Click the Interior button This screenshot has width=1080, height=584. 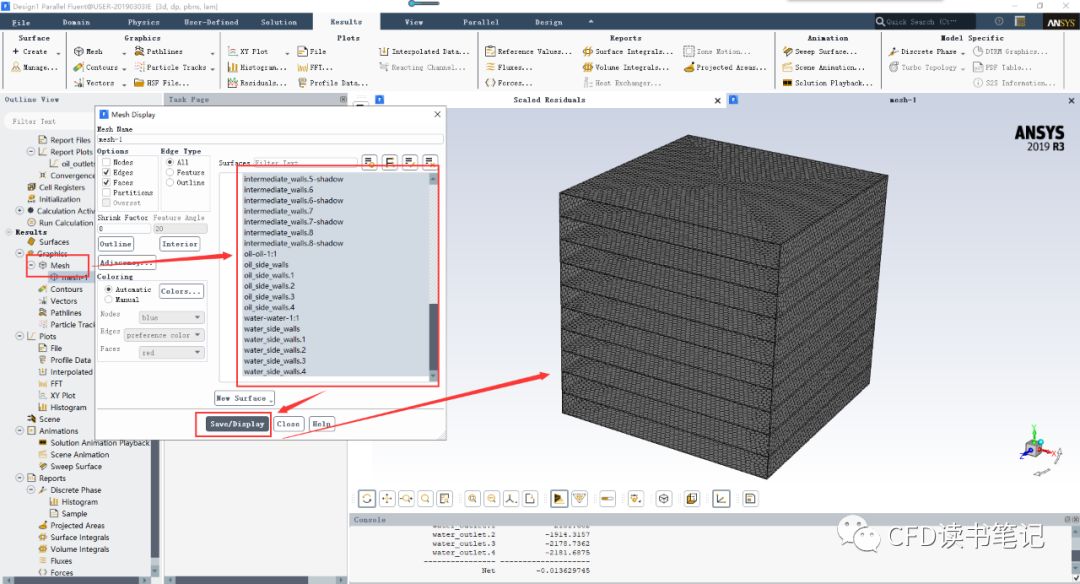tap(180, 244)
